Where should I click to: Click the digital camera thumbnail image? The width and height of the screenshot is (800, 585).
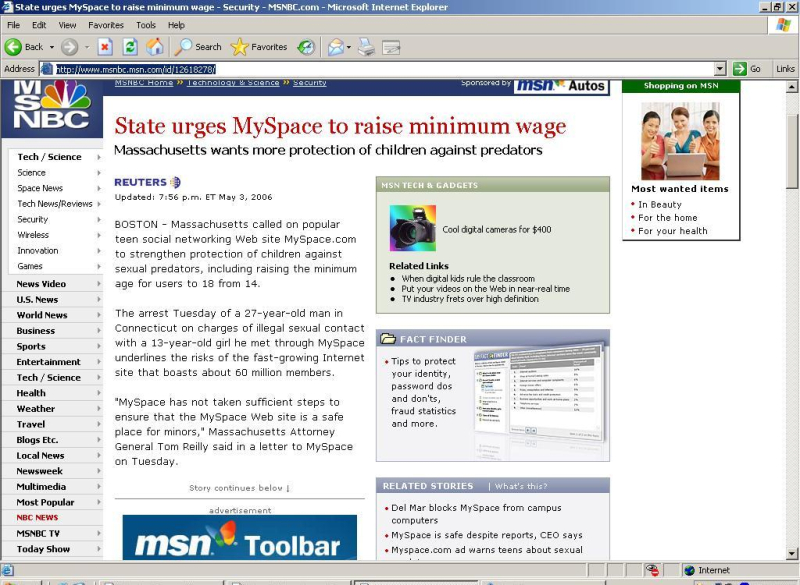(413, 228)
